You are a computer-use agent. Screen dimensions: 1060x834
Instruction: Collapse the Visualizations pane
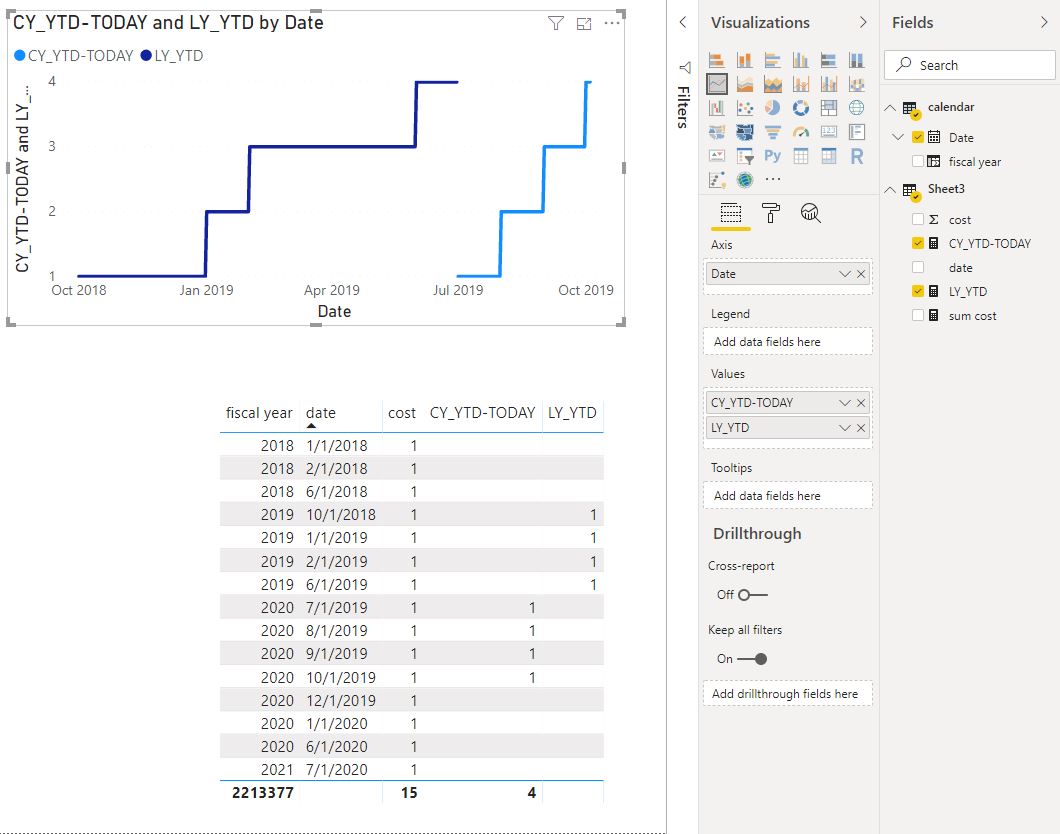[863, 22]
